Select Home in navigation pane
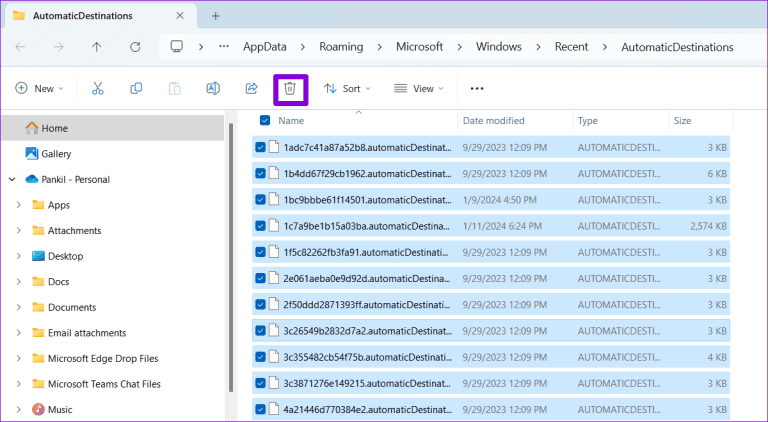This screenshot has width=768, height=422. coord(113,128)
